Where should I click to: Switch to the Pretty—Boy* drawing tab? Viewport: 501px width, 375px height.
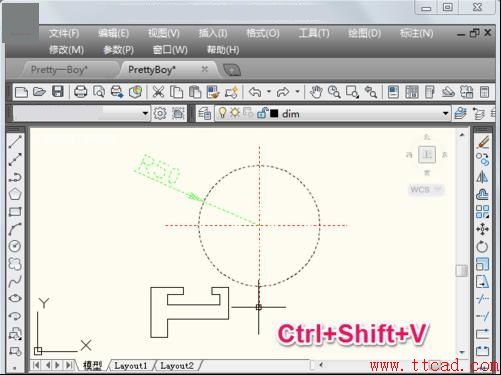click(59, 70)
